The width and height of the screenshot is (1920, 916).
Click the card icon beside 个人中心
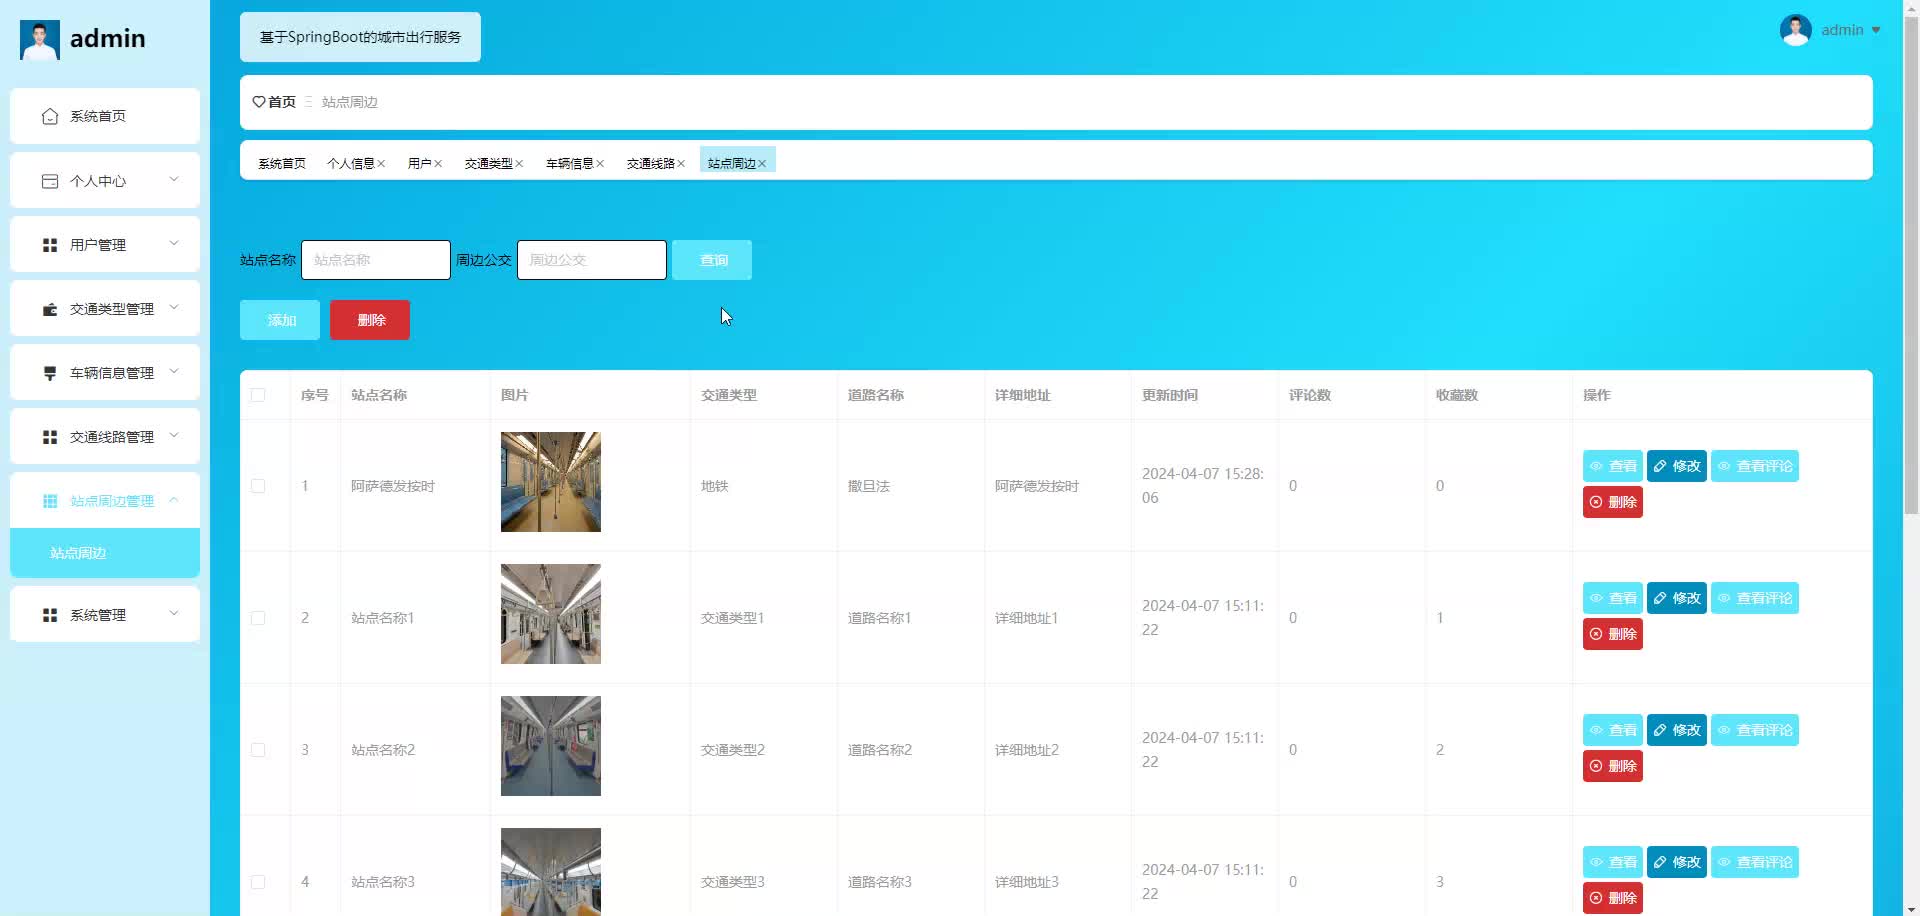pyautogui.click(x=50, y=181)
